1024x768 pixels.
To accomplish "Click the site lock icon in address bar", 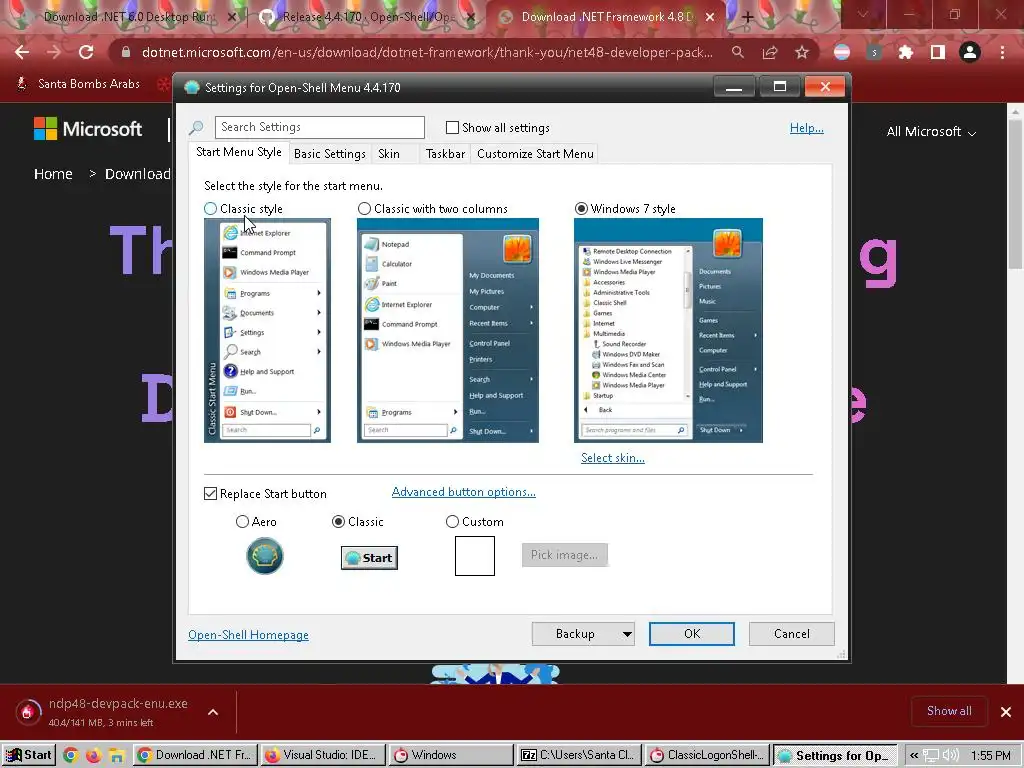I will [126, 52].
